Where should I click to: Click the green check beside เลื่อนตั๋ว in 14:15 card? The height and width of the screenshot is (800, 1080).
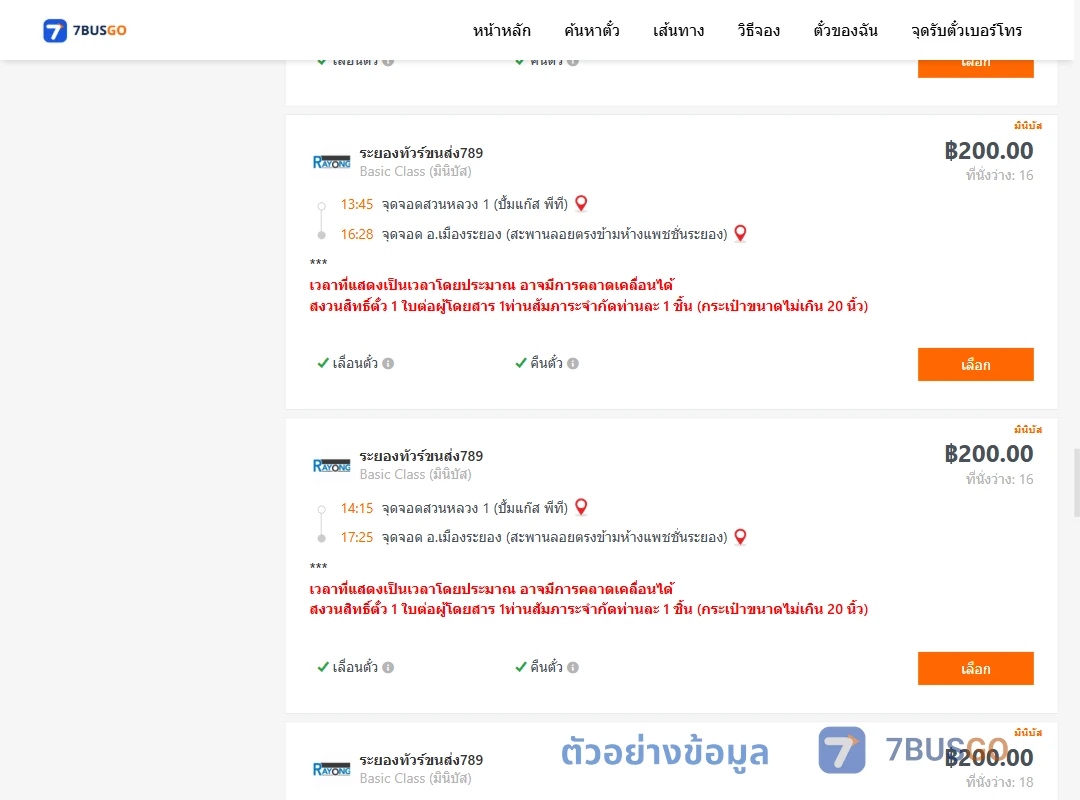(322, 667)
